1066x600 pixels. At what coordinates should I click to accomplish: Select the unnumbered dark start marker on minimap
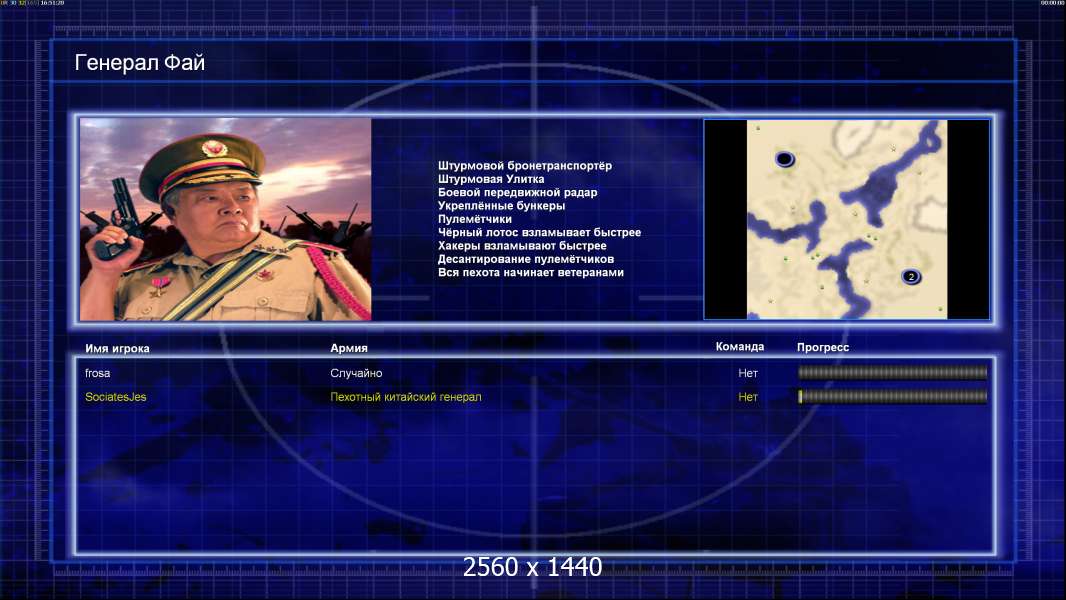[x=785, y=159]
